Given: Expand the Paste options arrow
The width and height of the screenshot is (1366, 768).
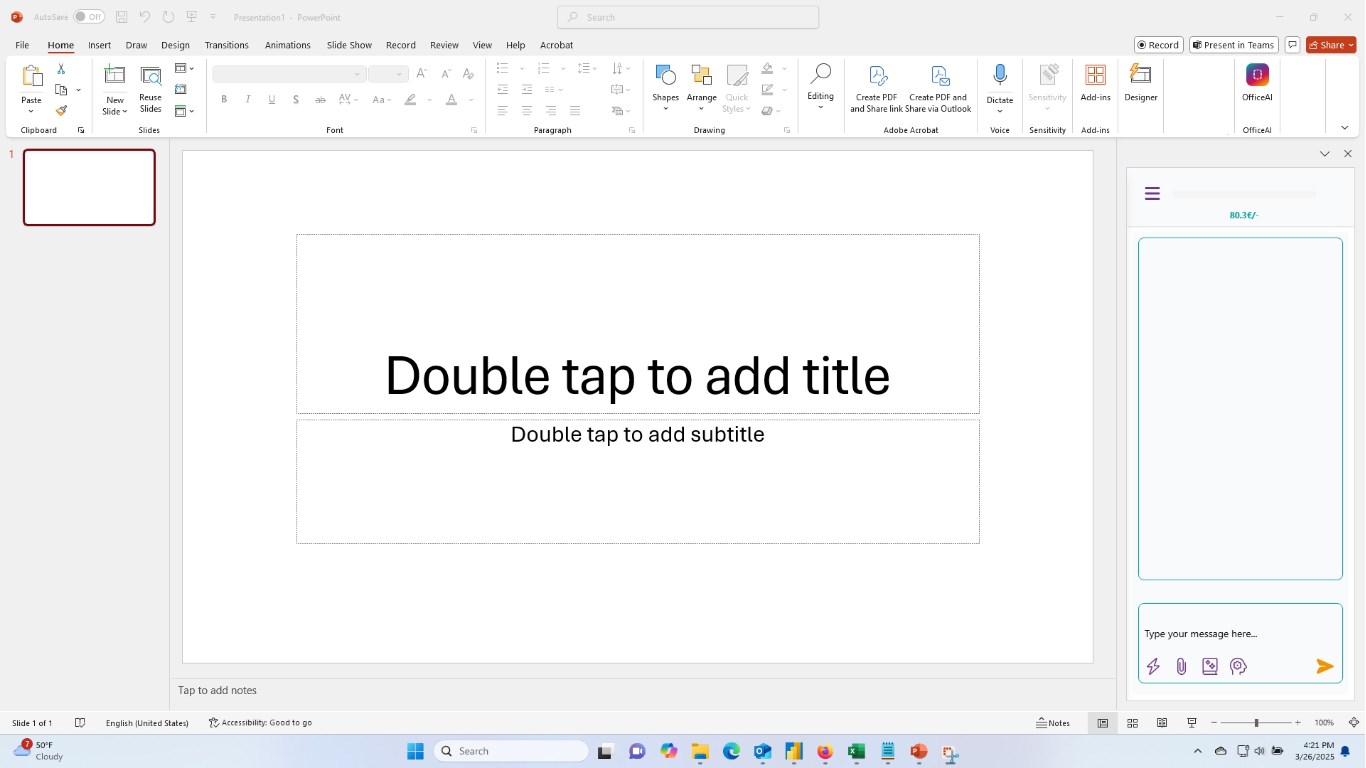Looking at the screenshot, I should 31,111.
